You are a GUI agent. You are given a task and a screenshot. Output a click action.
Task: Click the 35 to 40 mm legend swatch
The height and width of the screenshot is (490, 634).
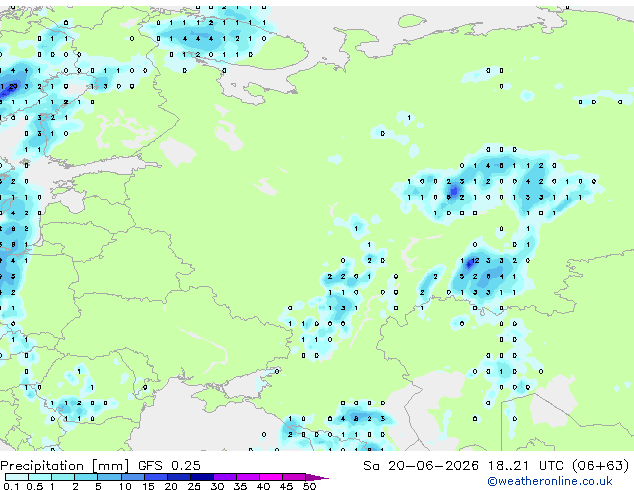[x=248, y=477]
